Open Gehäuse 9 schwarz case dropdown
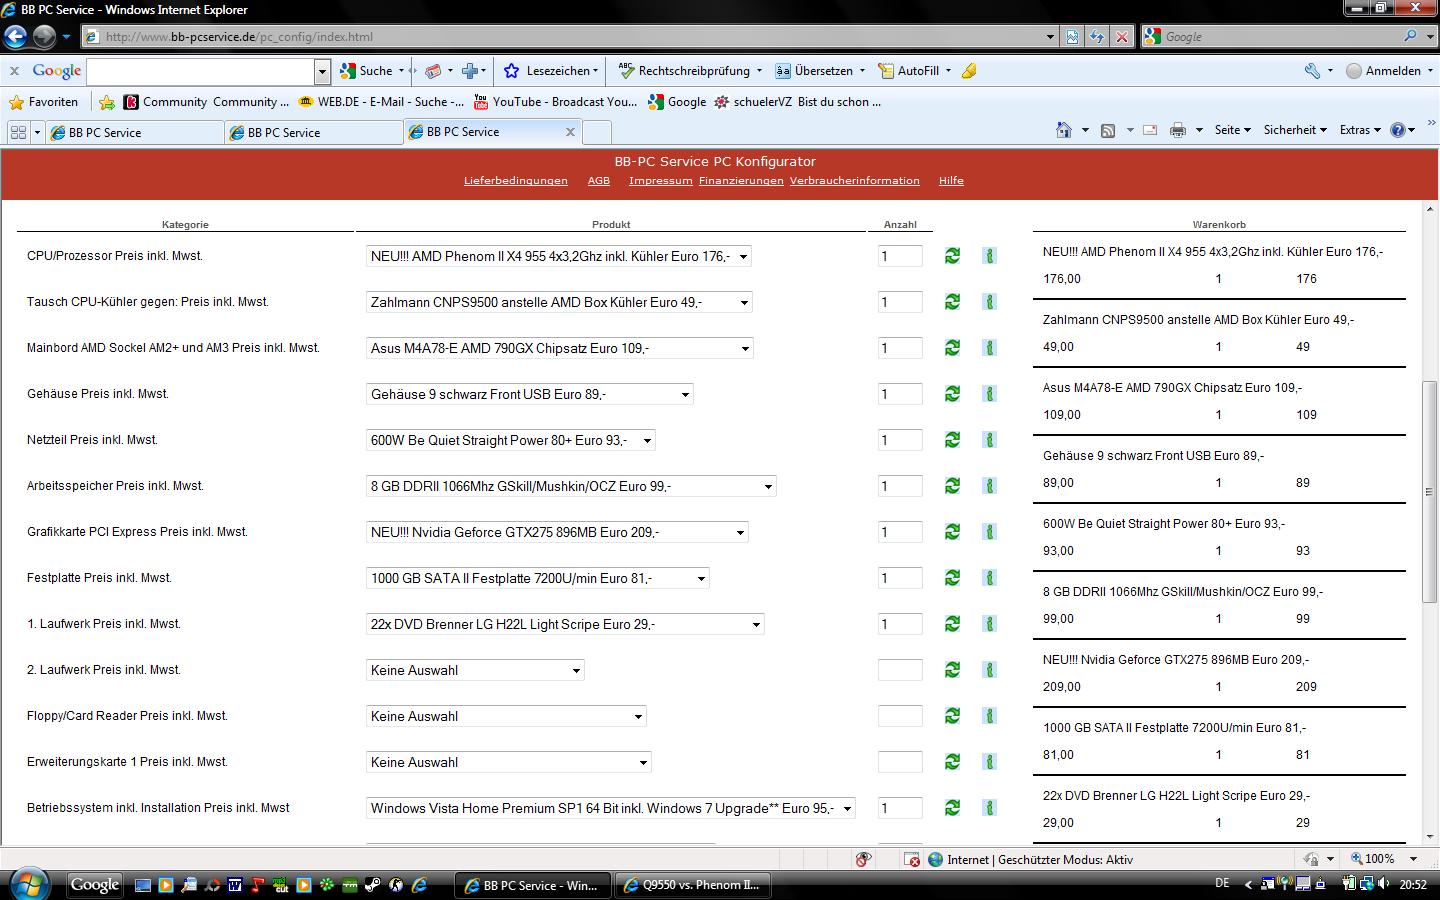Image resolution: width=1440 pixels, height=900 pixels. (x=530, y=394)
